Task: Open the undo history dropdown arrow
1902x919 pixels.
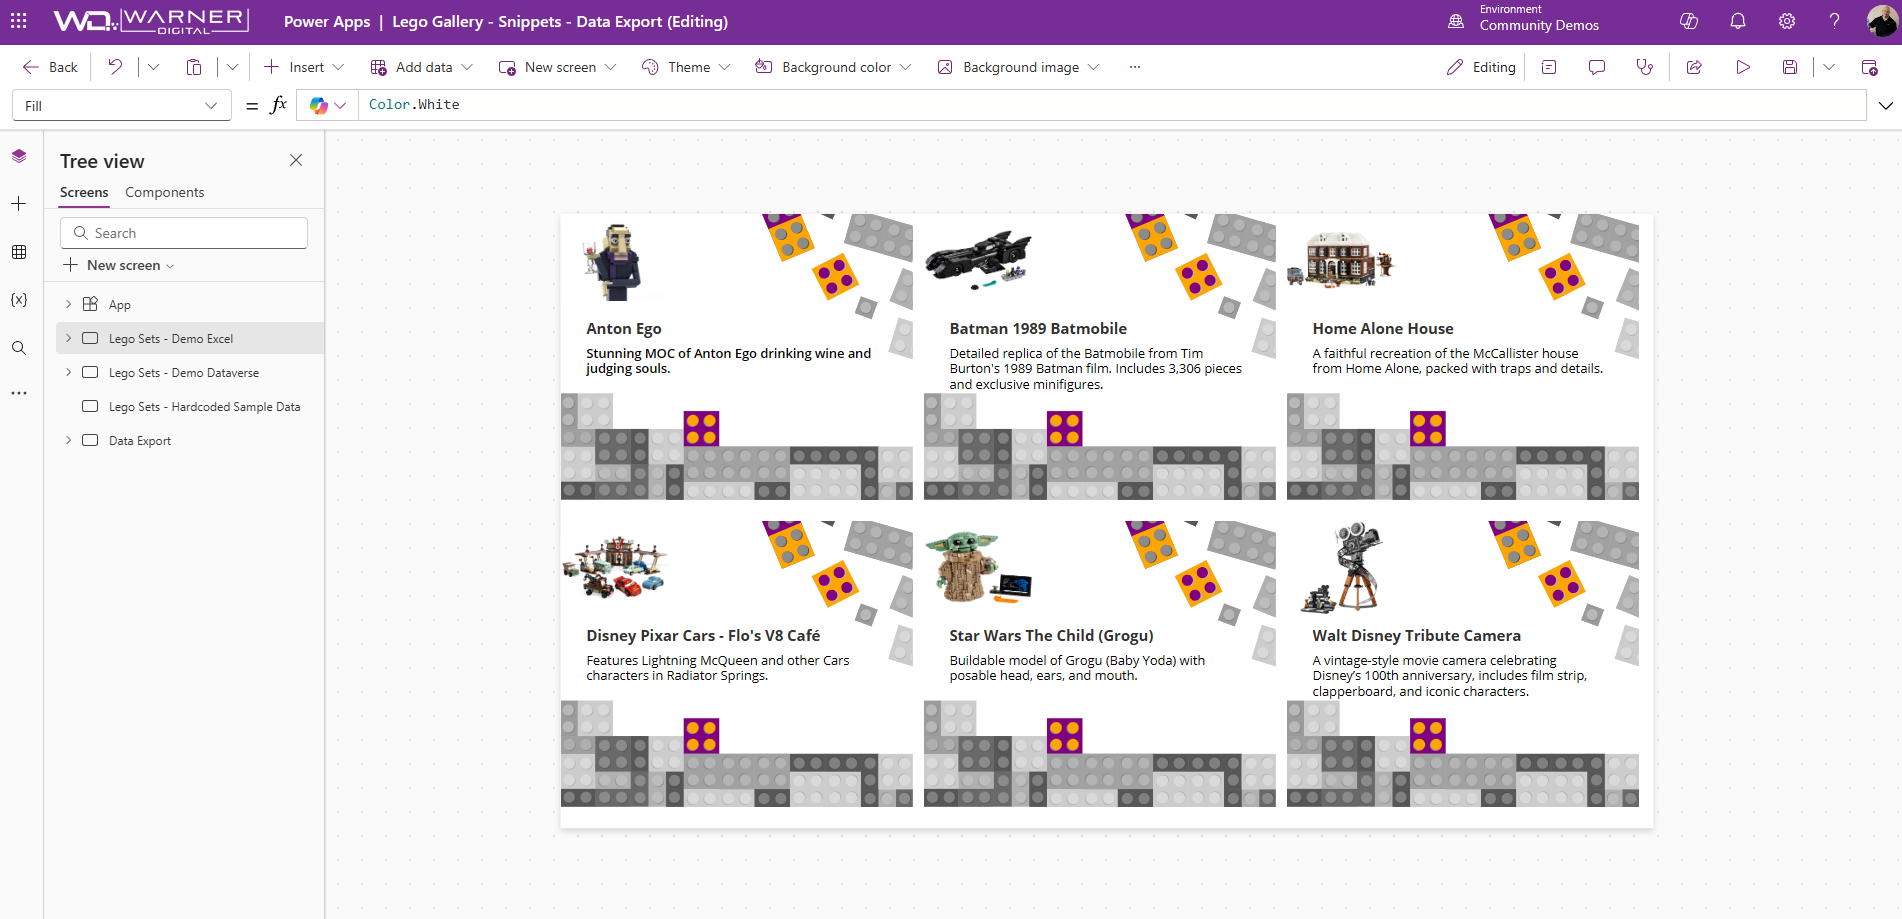Action: [x=153, y=67]
